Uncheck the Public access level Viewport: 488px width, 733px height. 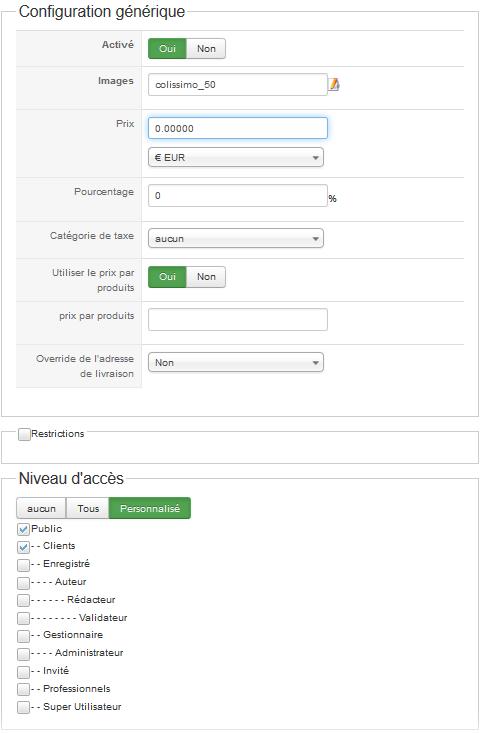coord(23,529)
